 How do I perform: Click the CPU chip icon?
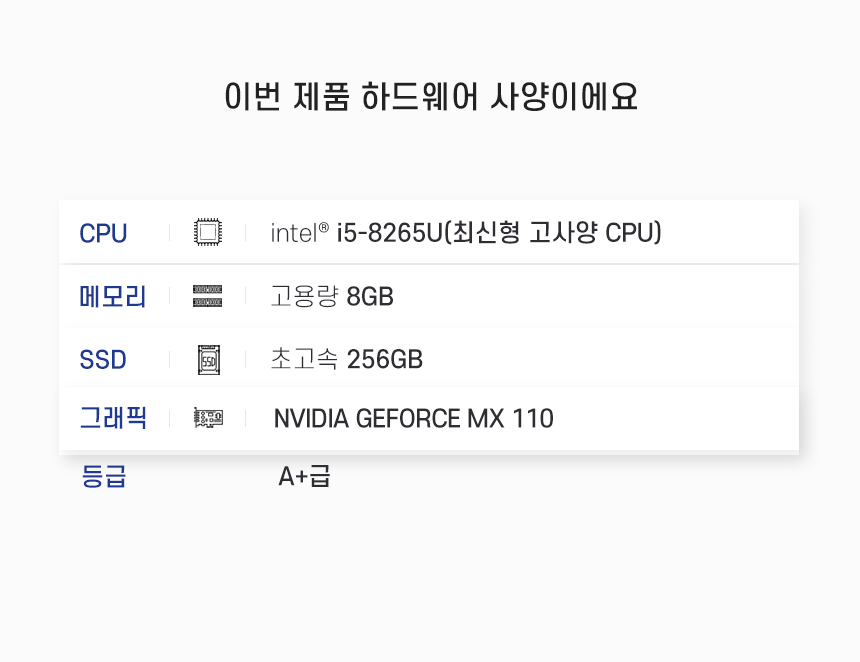click(207, 233)
